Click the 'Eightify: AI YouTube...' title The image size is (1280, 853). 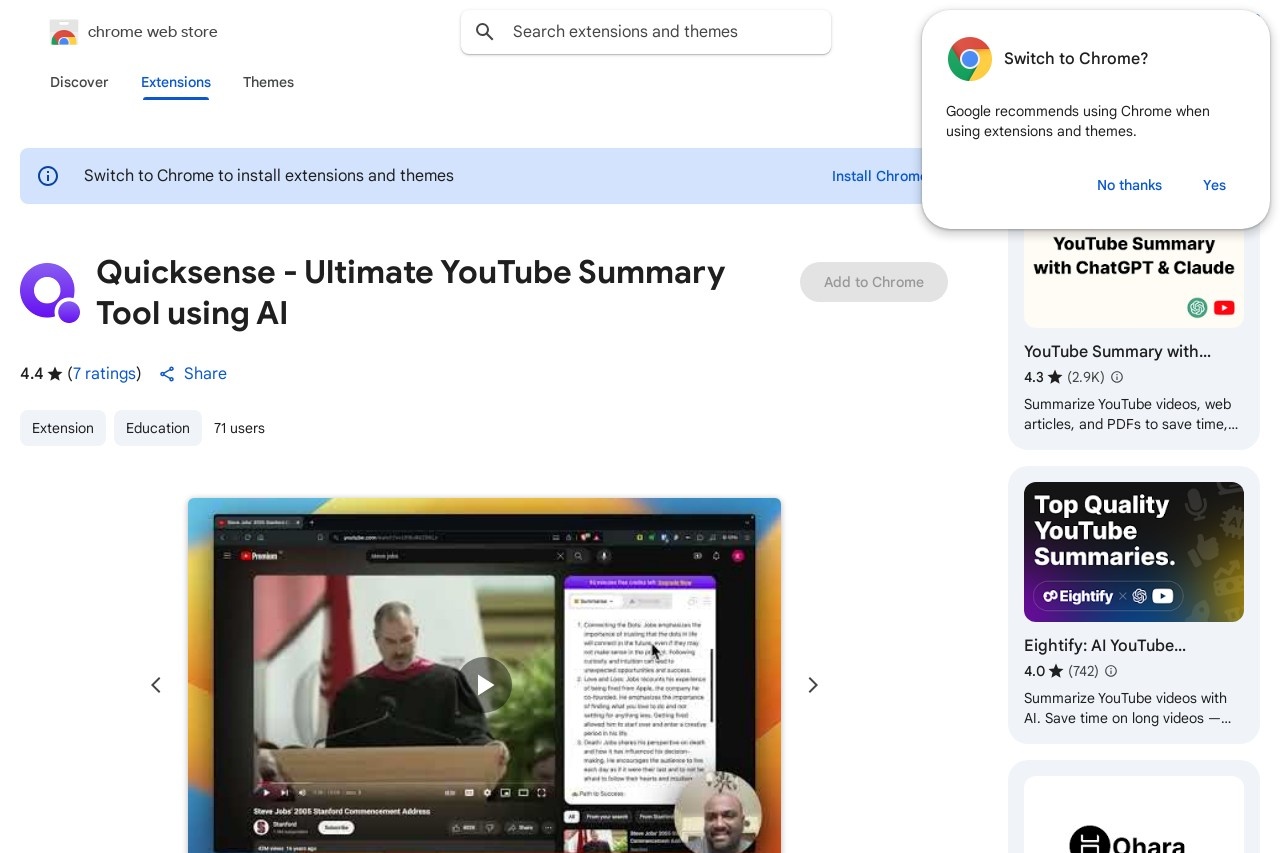tap(1105, 646)
